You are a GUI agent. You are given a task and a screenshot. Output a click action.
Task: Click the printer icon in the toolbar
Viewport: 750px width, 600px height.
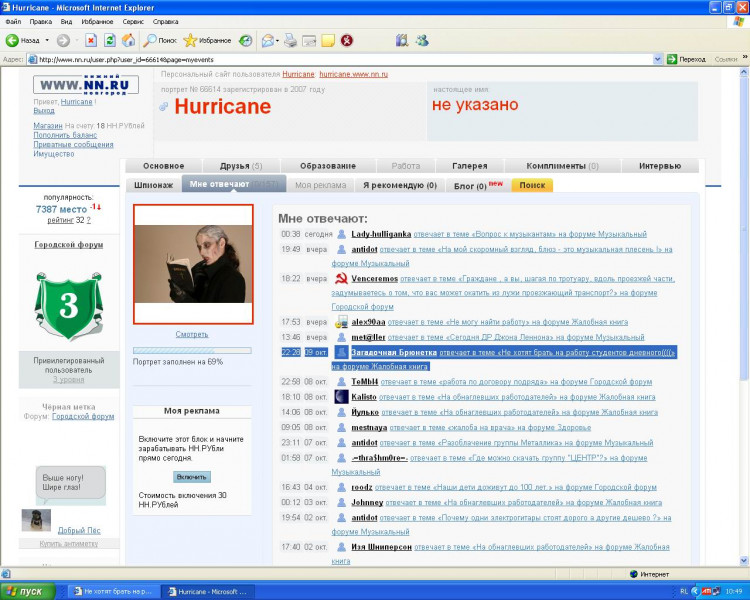pyautogui.click(x=290, y=41)
